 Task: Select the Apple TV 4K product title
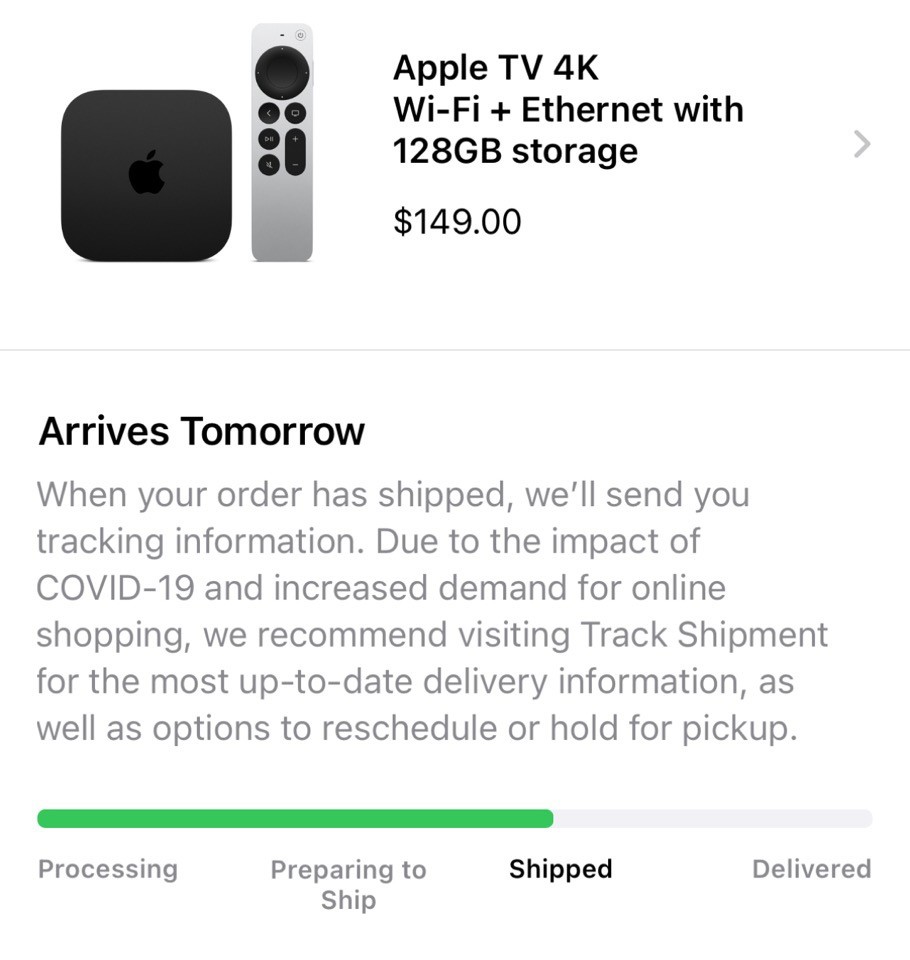pyautogui.click(x=568, y=109)
